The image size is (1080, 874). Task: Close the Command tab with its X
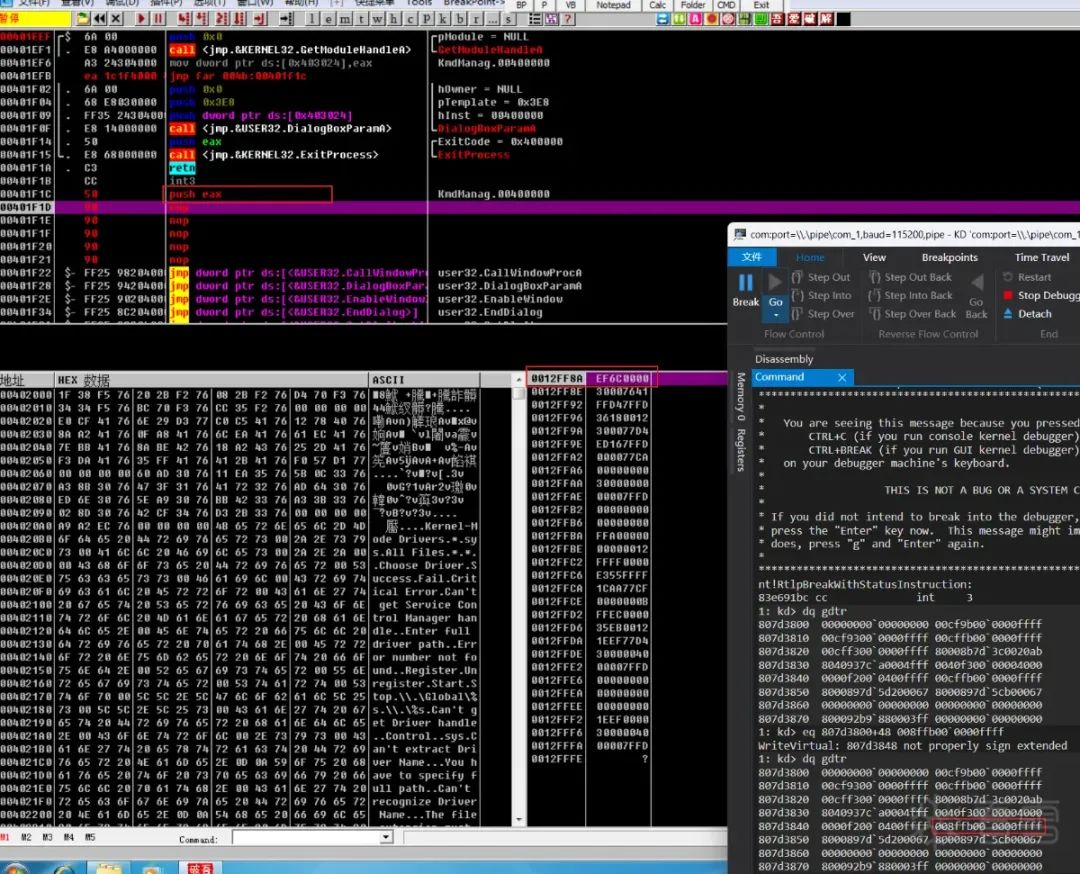pos(842,377)
